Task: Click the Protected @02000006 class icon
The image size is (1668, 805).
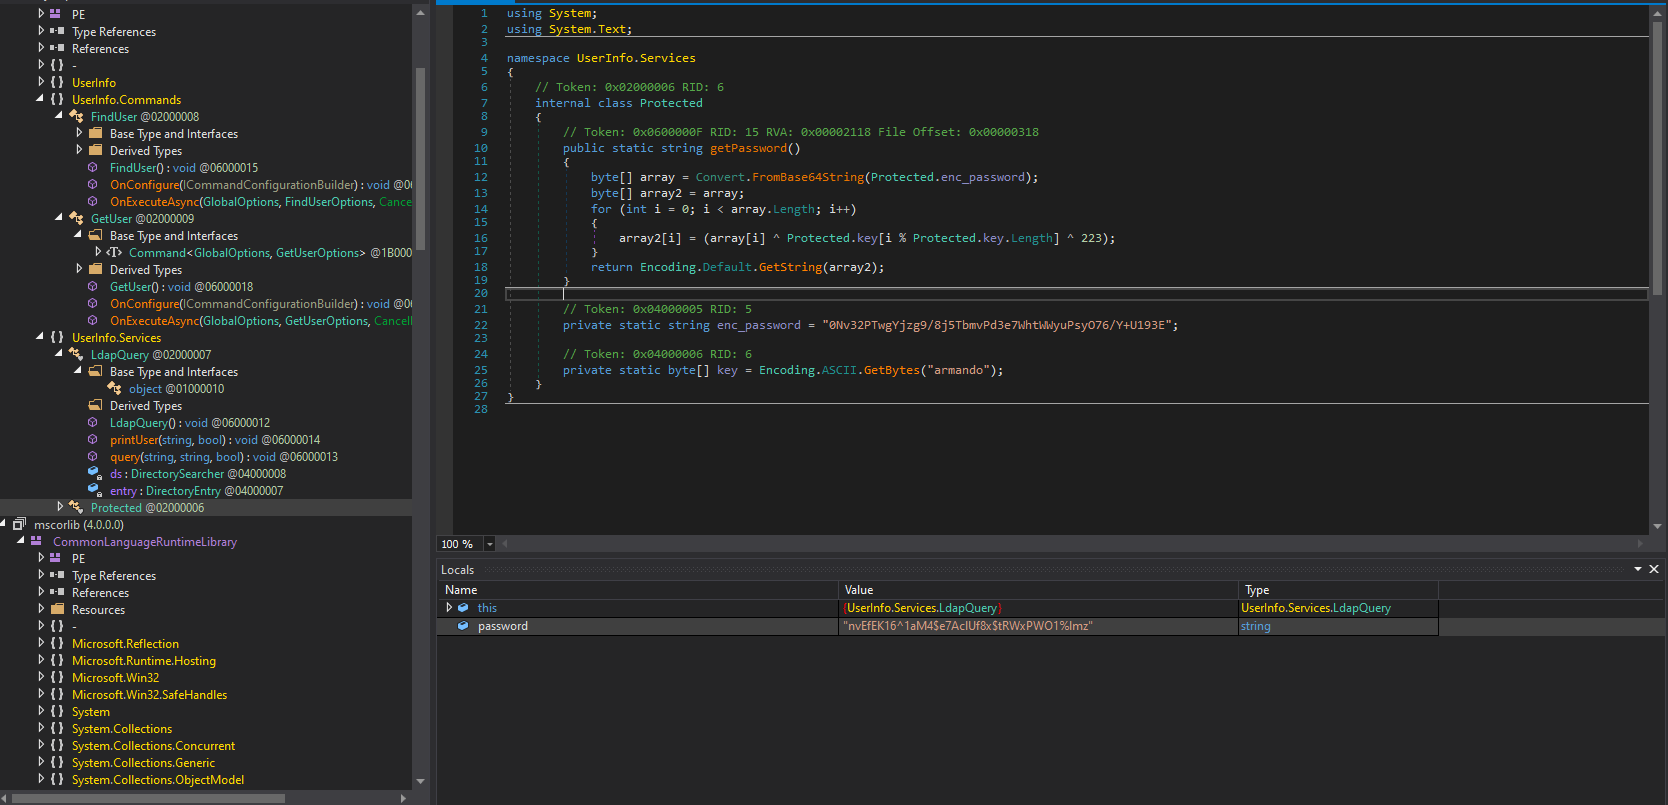Action: point(76,507)
